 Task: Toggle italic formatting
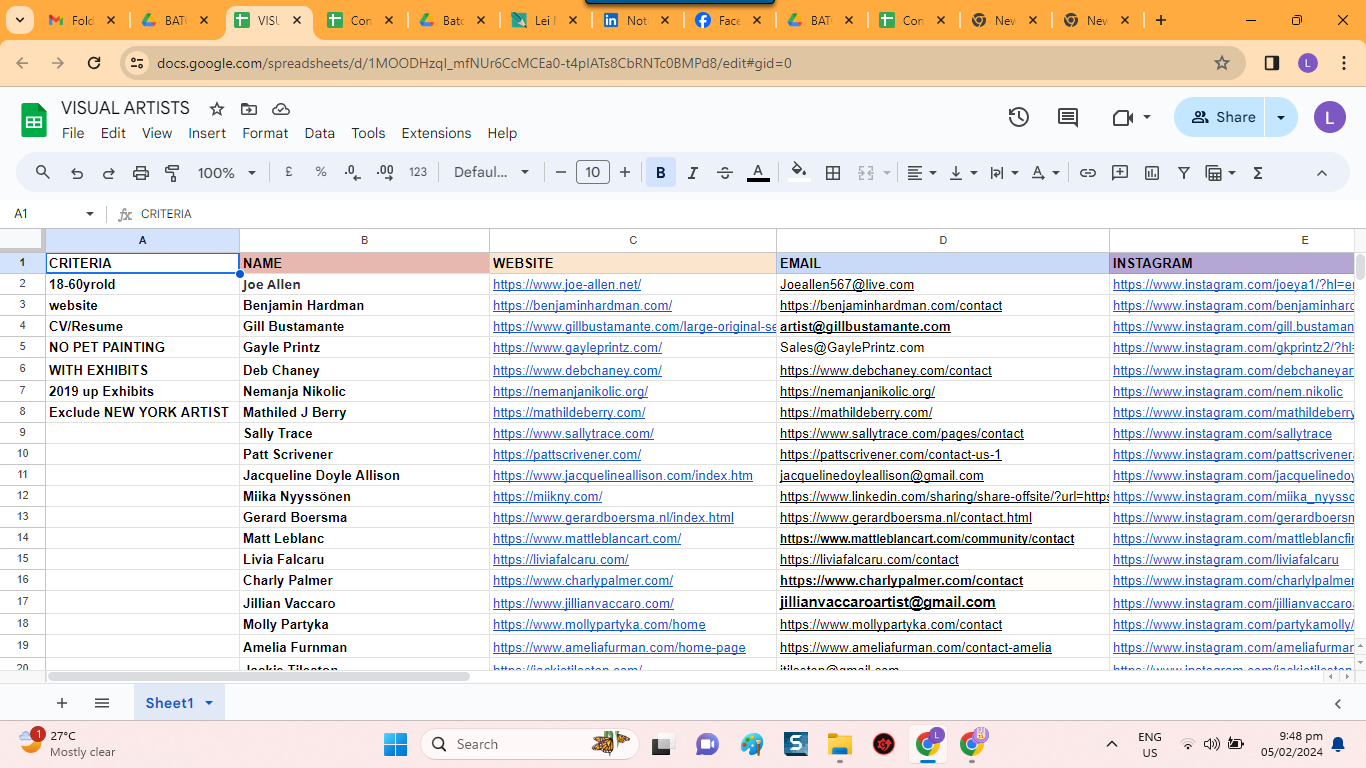(692, 172)
